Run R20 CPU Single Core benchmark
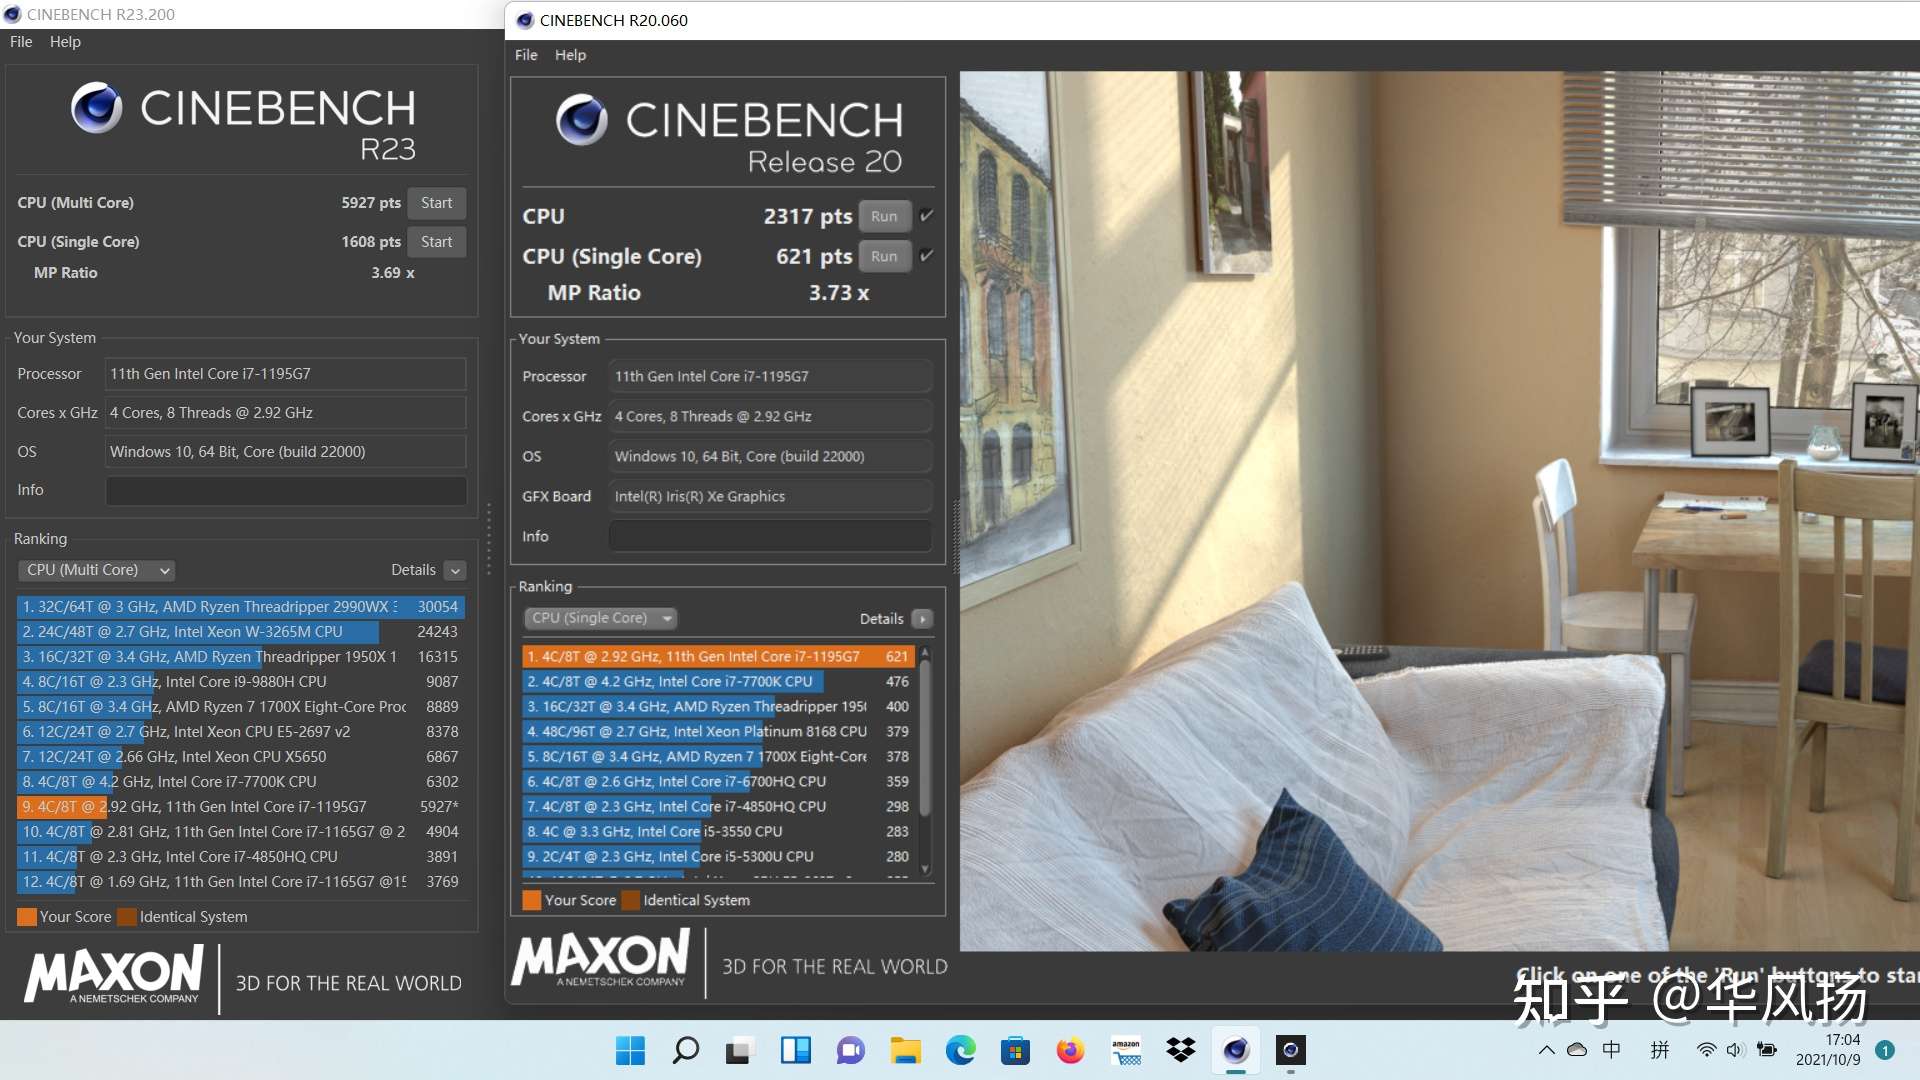The image size is (1920, 1080). point(884,256)
